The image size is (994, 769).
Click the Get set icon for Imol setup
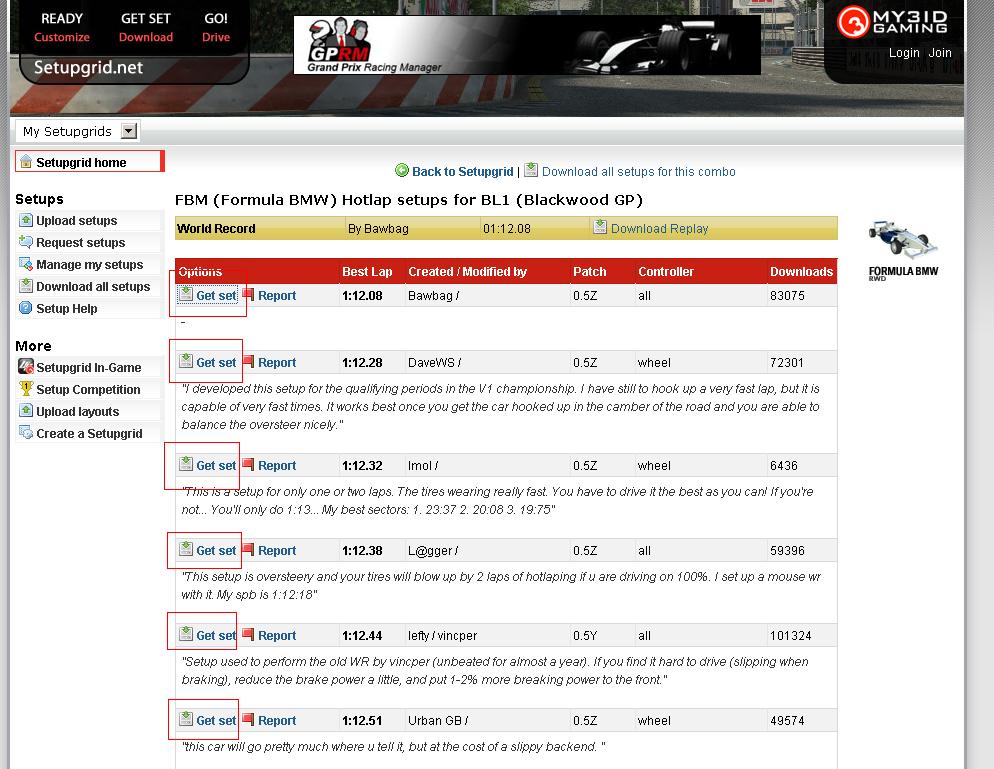coord(186,463)
